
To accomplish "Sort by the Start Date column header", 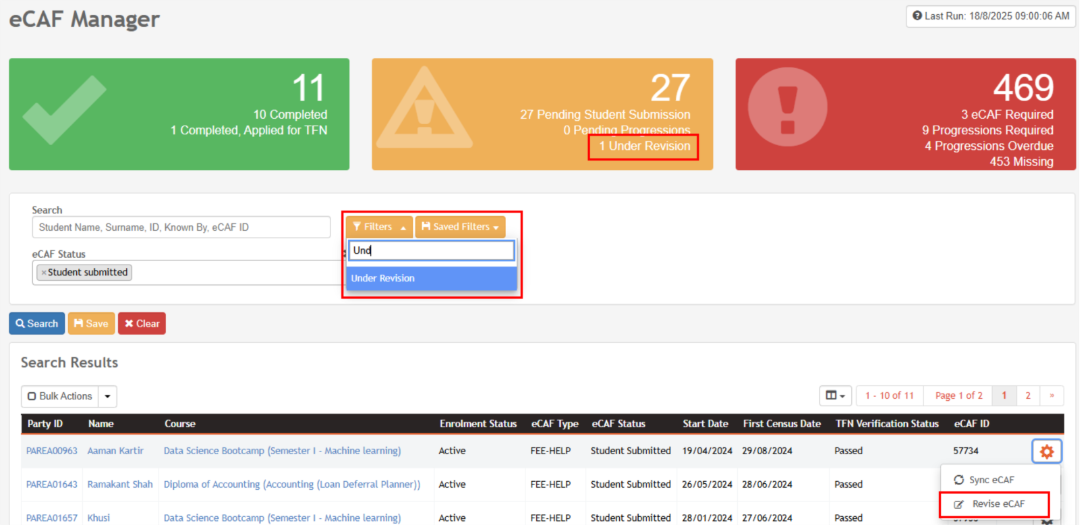I will pos(705,424).
